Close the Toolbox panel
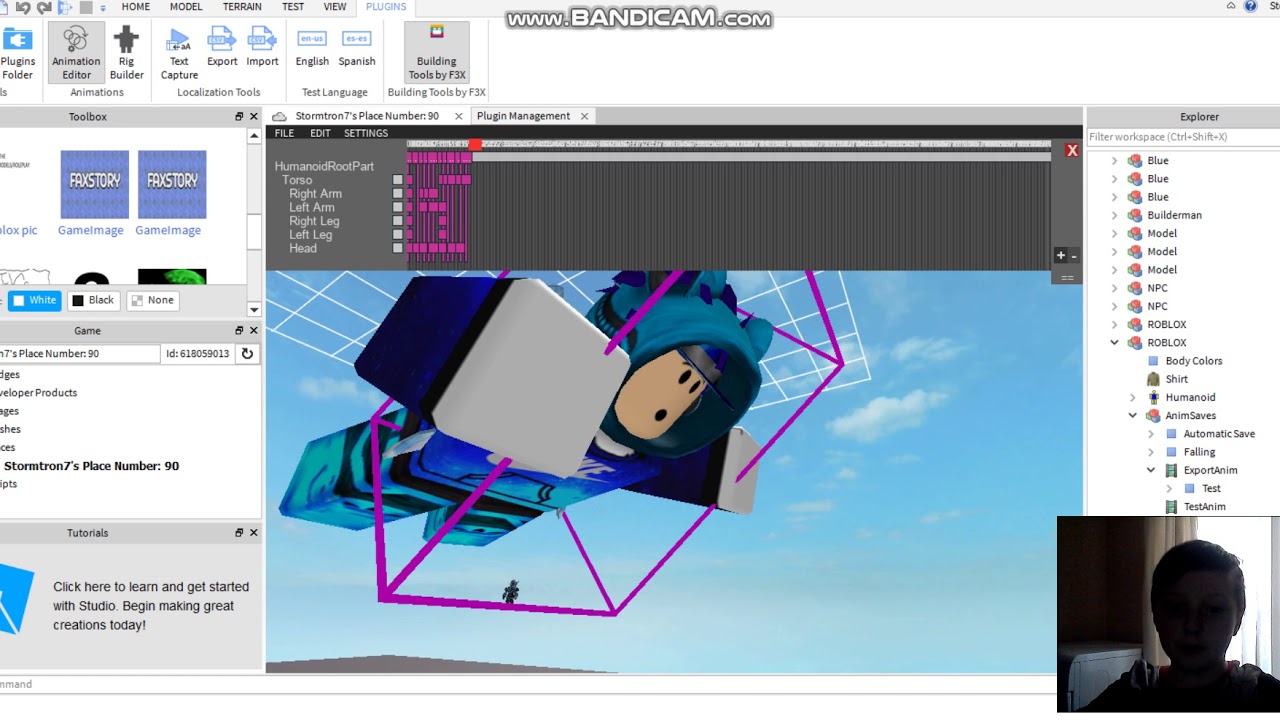1280x720 pixels. (x=253, y=116)
